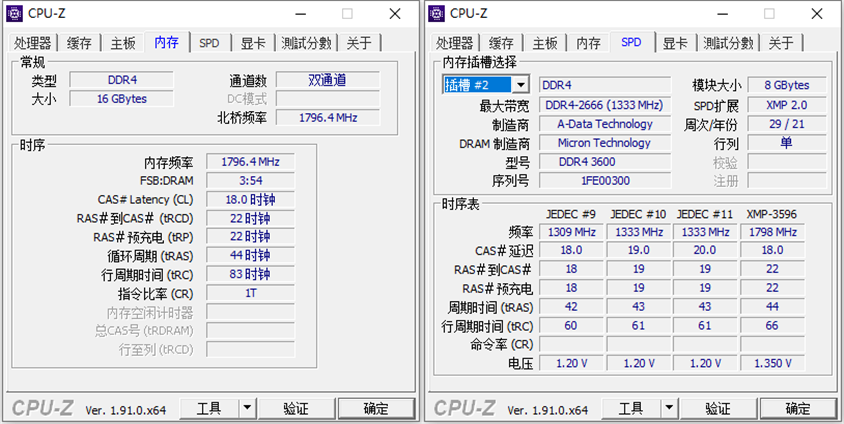Select SPD tab in left window
This screenshot has height=424, width=844.
[209, 43]
